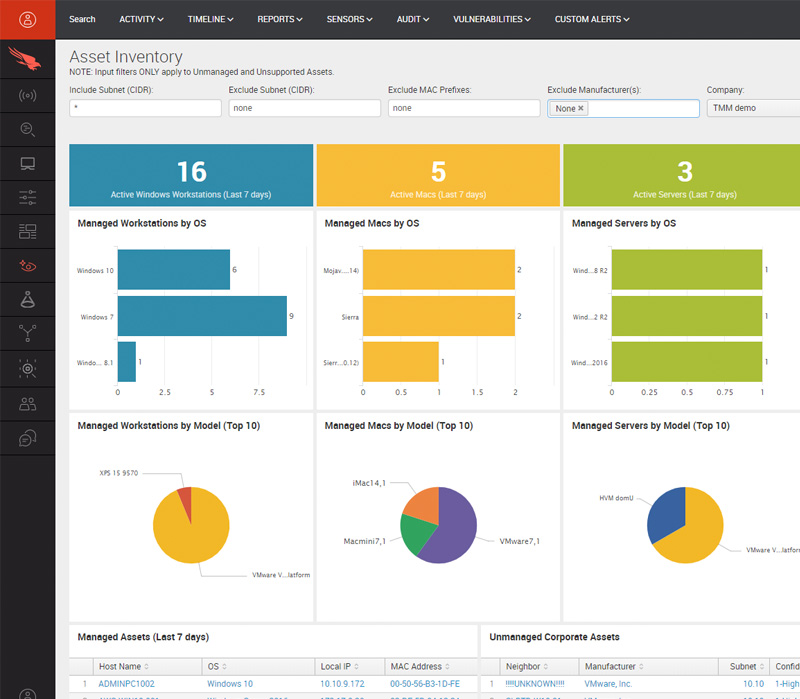
Task: Open the filter sliders icon in sidebar
Action: tap(27, 197)
